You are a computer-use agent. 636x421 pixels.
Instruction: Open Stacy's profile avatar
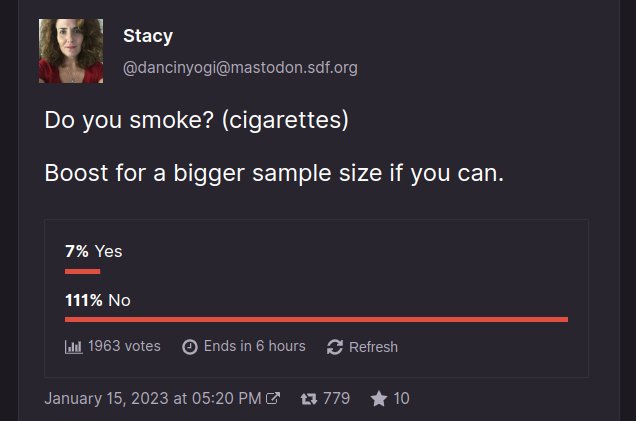(x=71, y=51)
